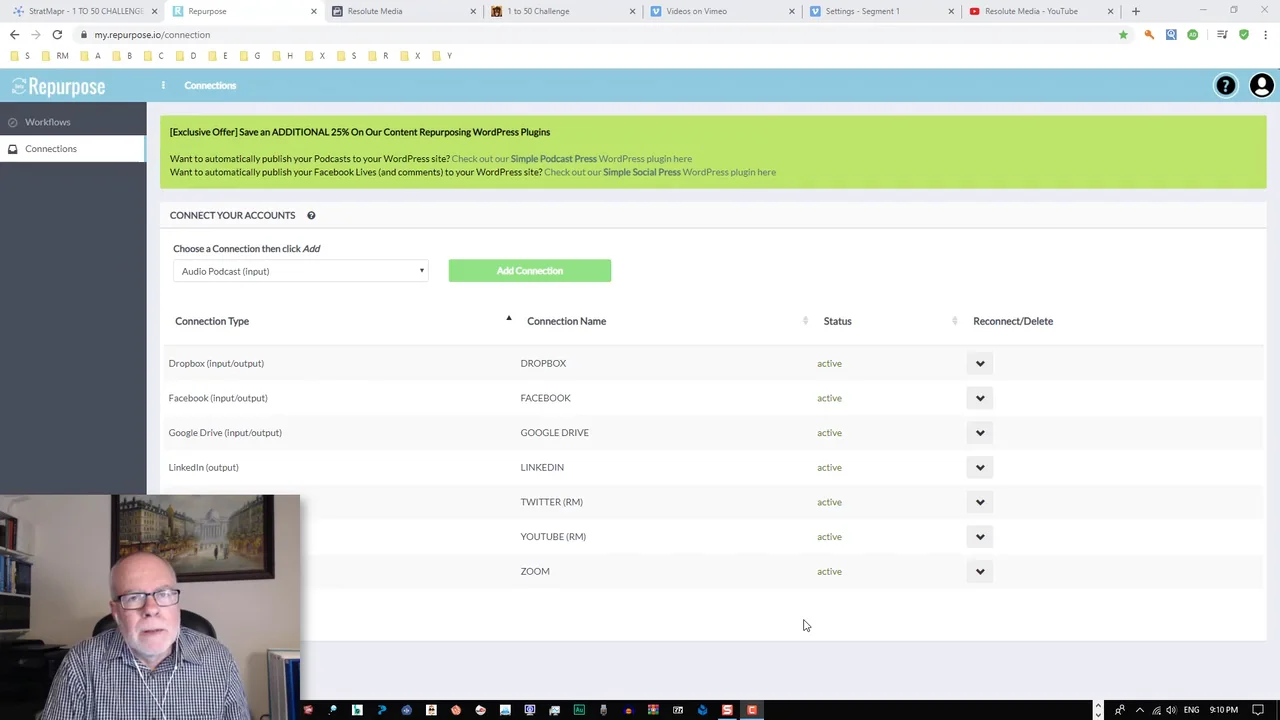This screenshot has height=720, width=1280.
Task: Expand reconnect/delete options for LinkedIn
Action: click(x=980, y=467)
